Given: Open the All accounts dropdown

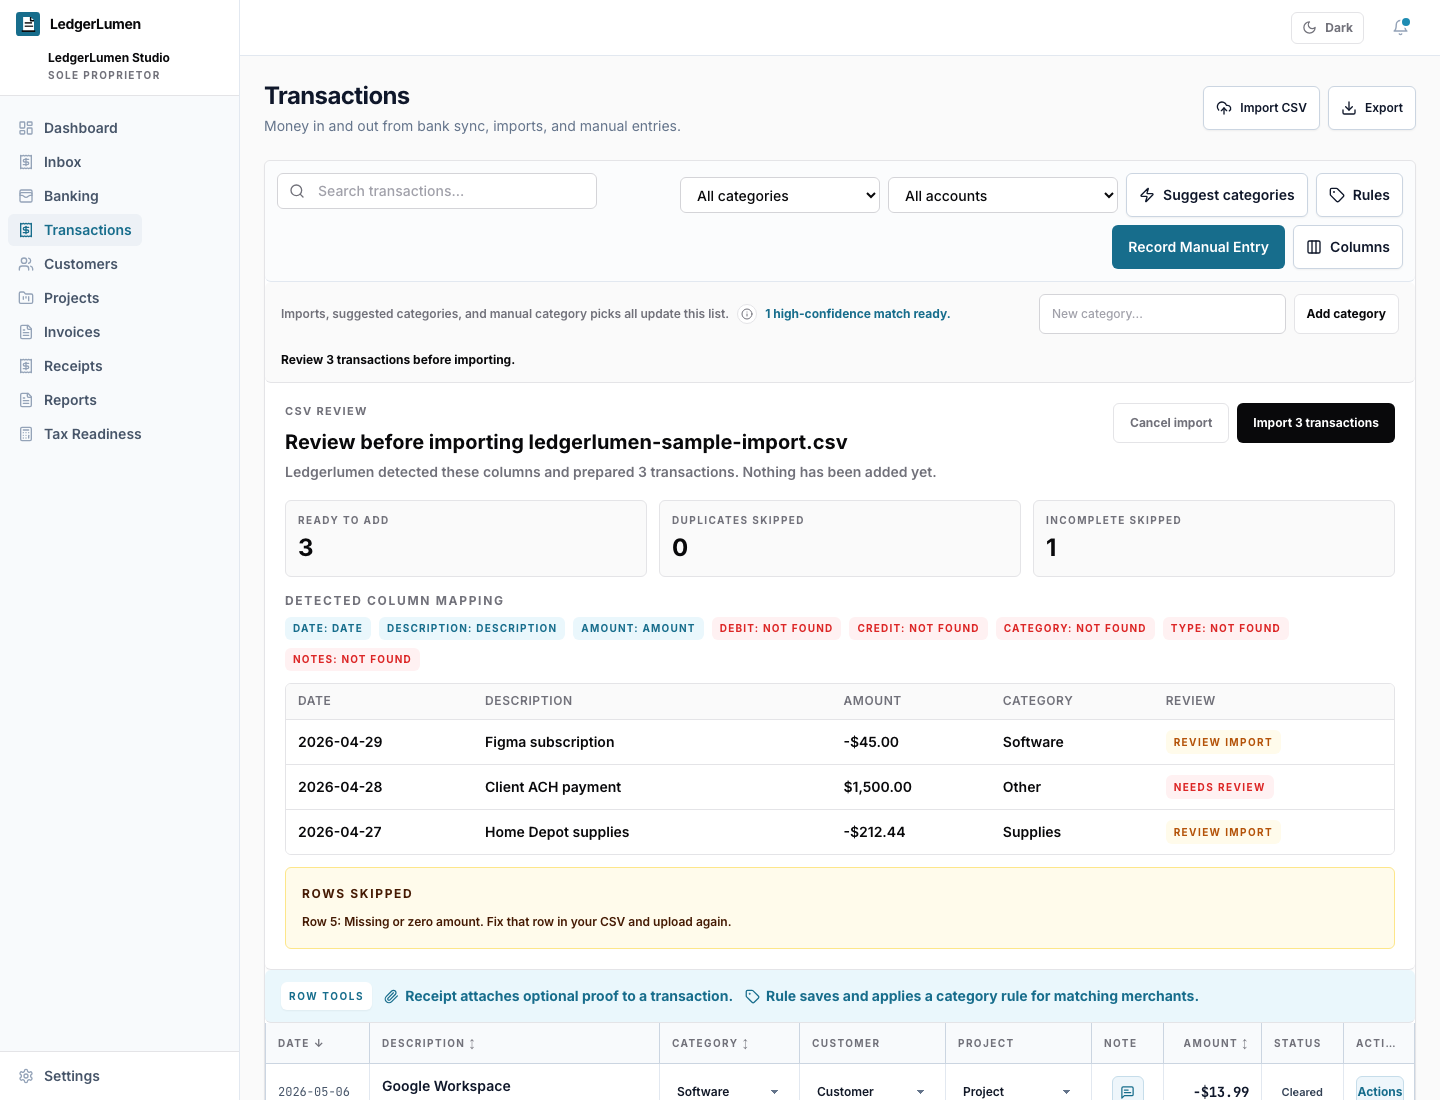Looking at the screenshot, I should point(1003,196).
